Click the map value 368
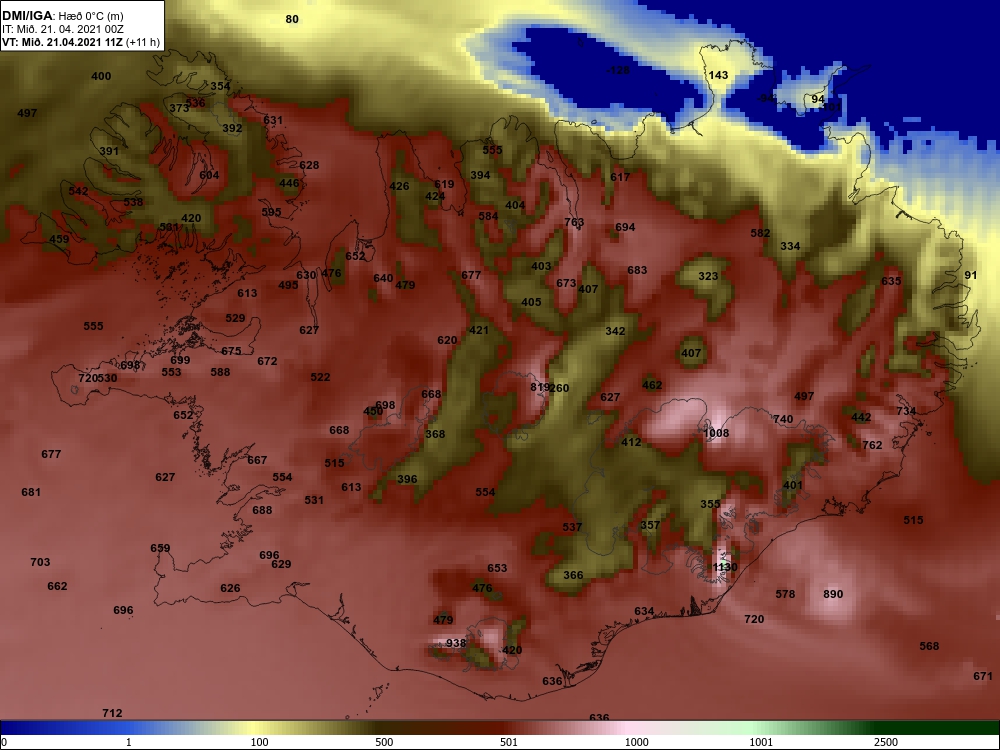1000x750 pixels. [435, 434]
